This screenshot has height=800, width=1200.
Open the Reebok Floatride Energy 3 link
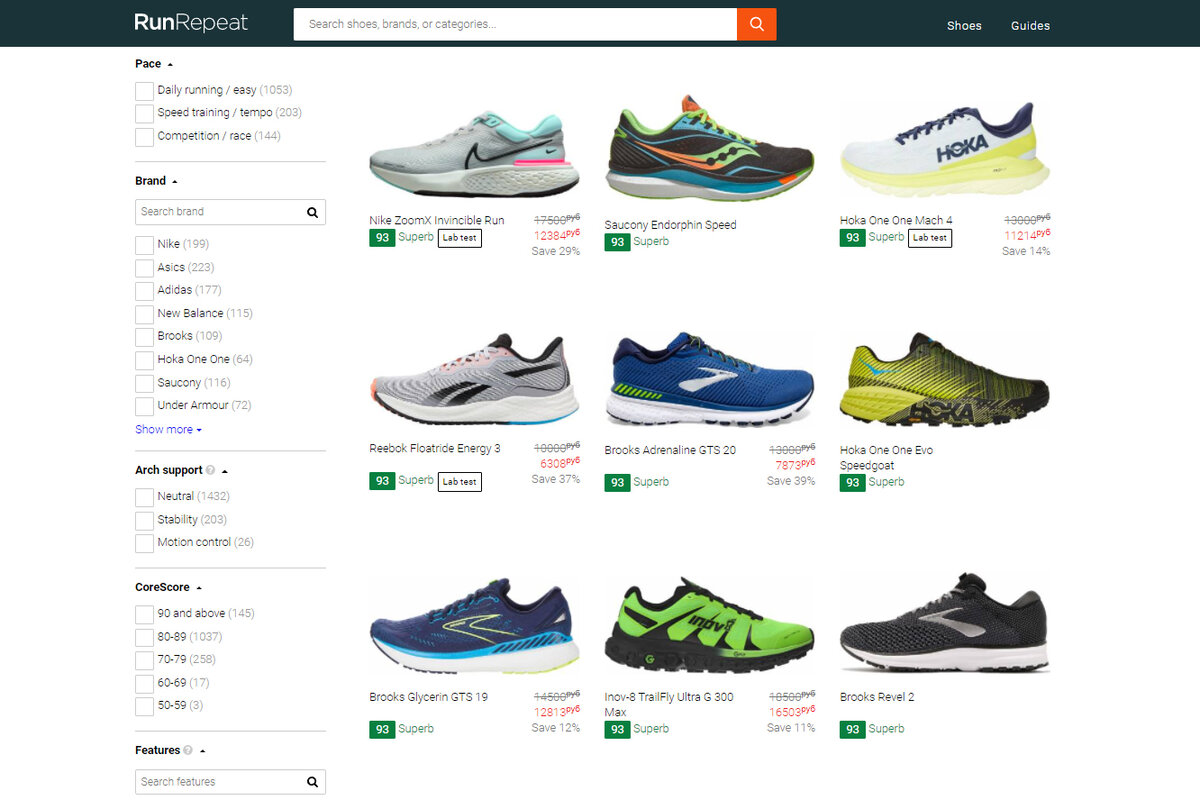(x=435, y=448)
